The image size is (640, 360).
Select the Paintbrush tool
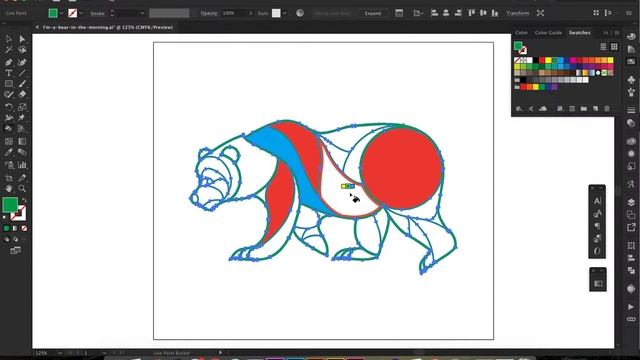tap(22, 84)
